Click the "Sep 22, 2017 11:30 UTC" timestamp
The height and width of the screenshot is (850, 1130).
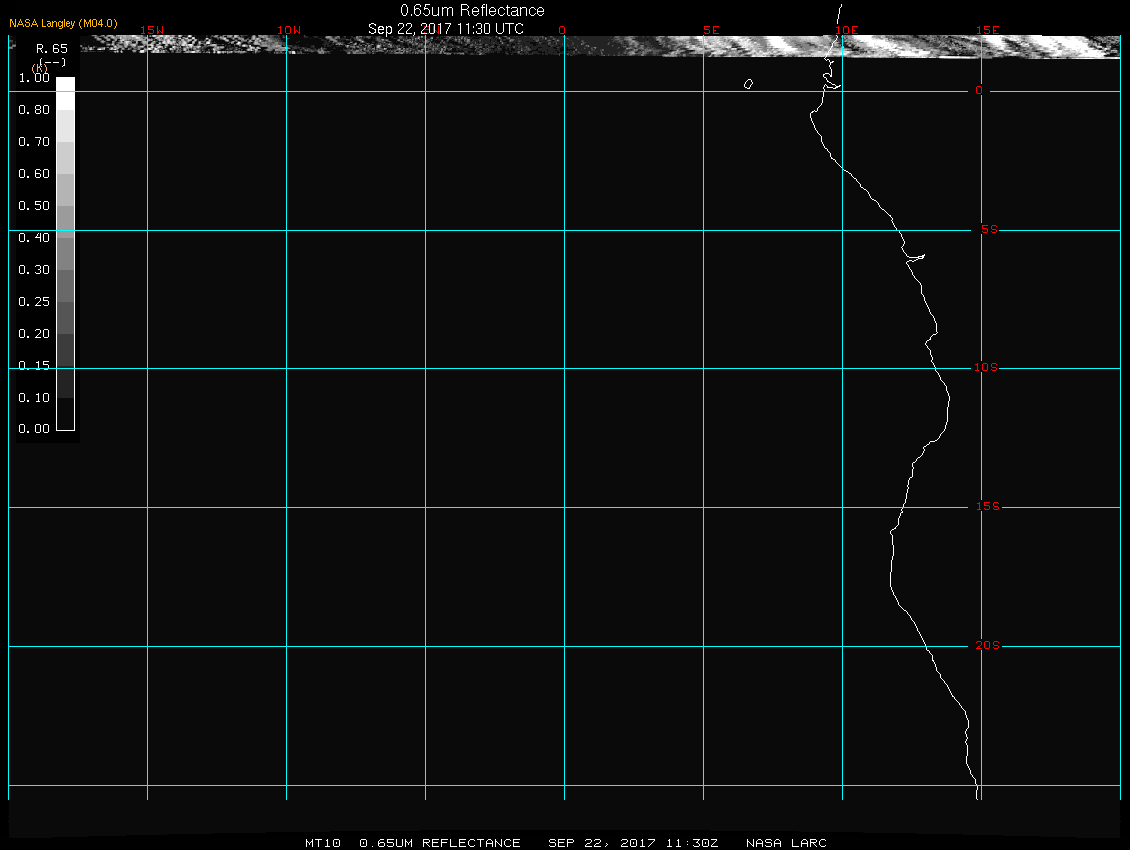[x=445, y=28]
